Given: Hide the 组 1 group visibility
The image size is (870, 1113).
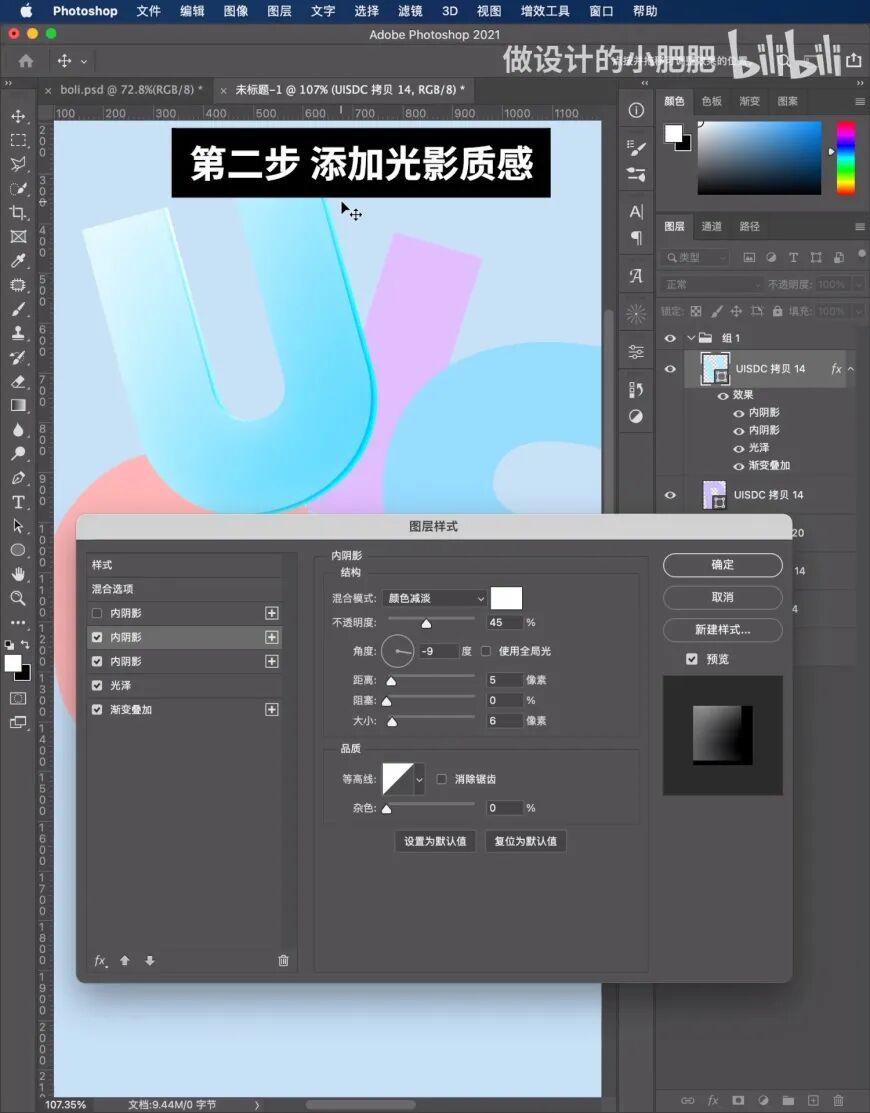Looking at the screenshot, I should (670, 338).
